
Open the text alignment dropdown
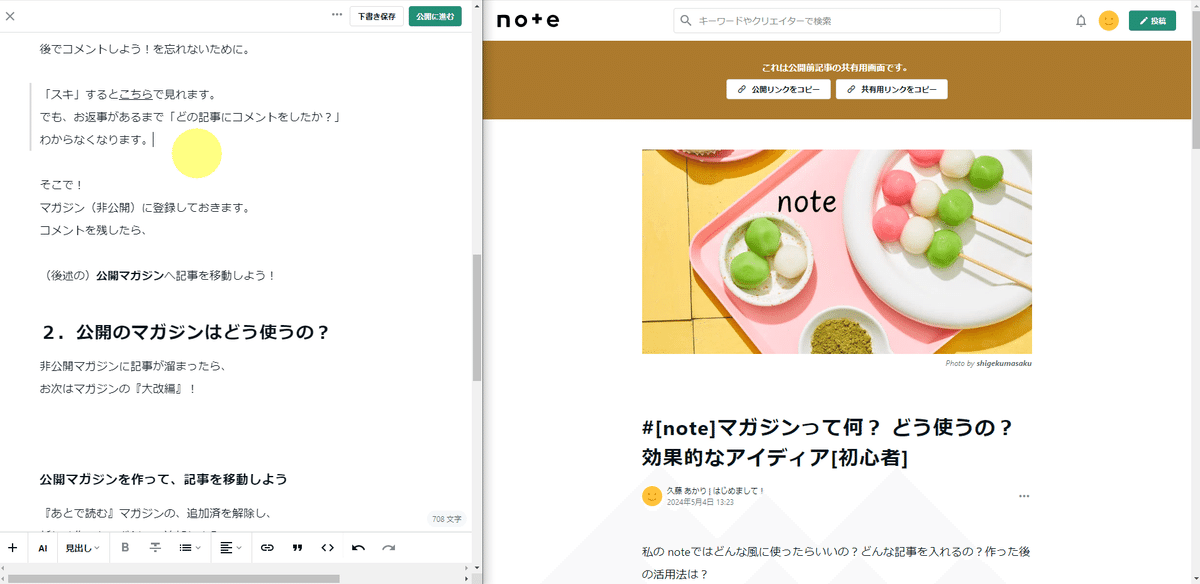[231, 548]
